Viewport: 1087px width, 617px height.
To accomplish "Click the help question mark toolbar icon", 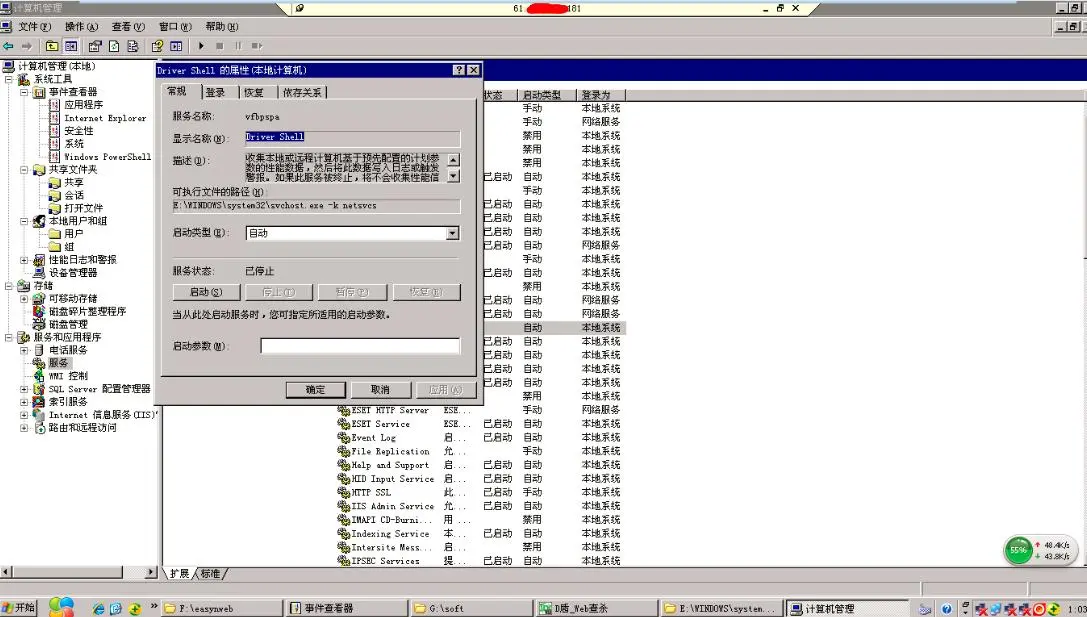I will [x=157, y=46].
